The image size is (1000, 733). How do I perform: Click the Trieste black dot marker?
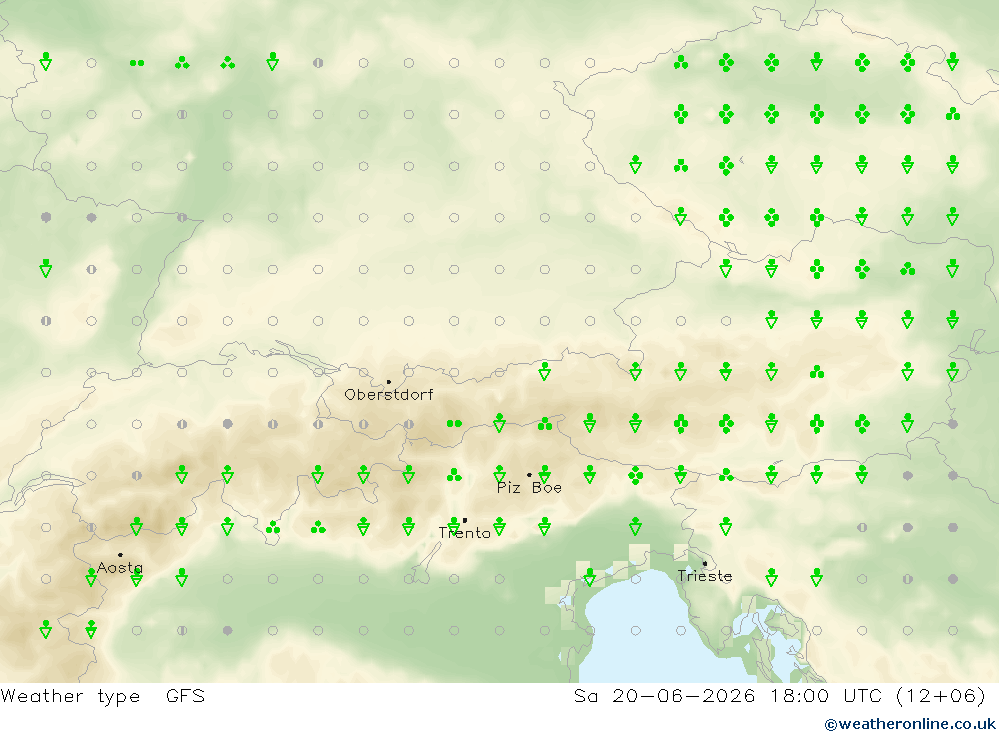click(705, 563)
